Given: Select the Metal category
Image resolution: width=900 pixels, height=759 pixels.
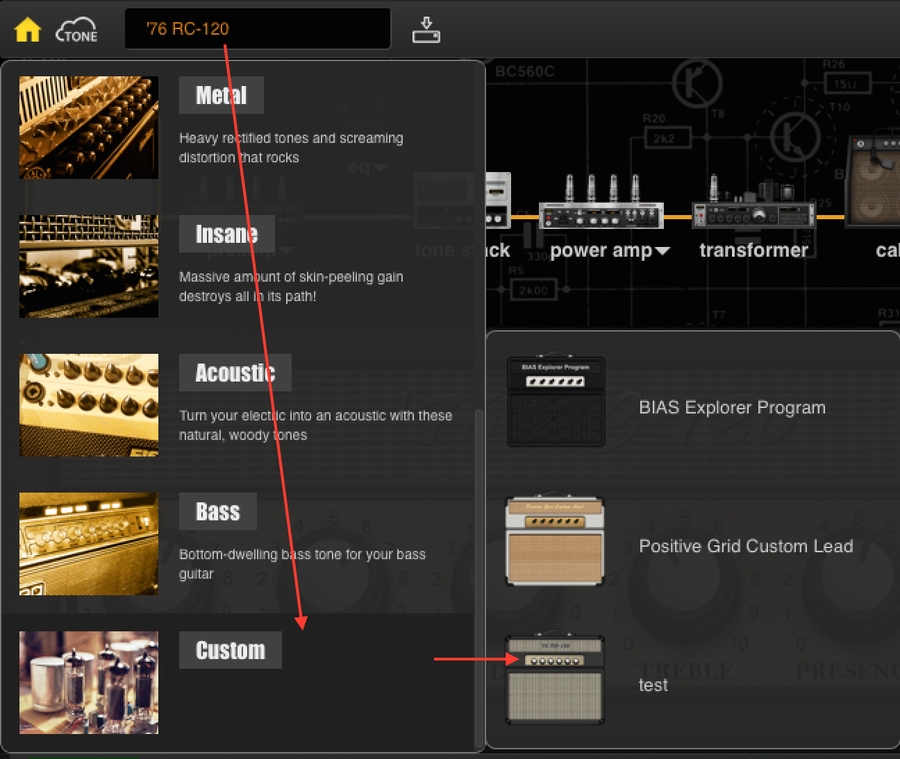Looking at the screenshot, I should click(221, 96).
